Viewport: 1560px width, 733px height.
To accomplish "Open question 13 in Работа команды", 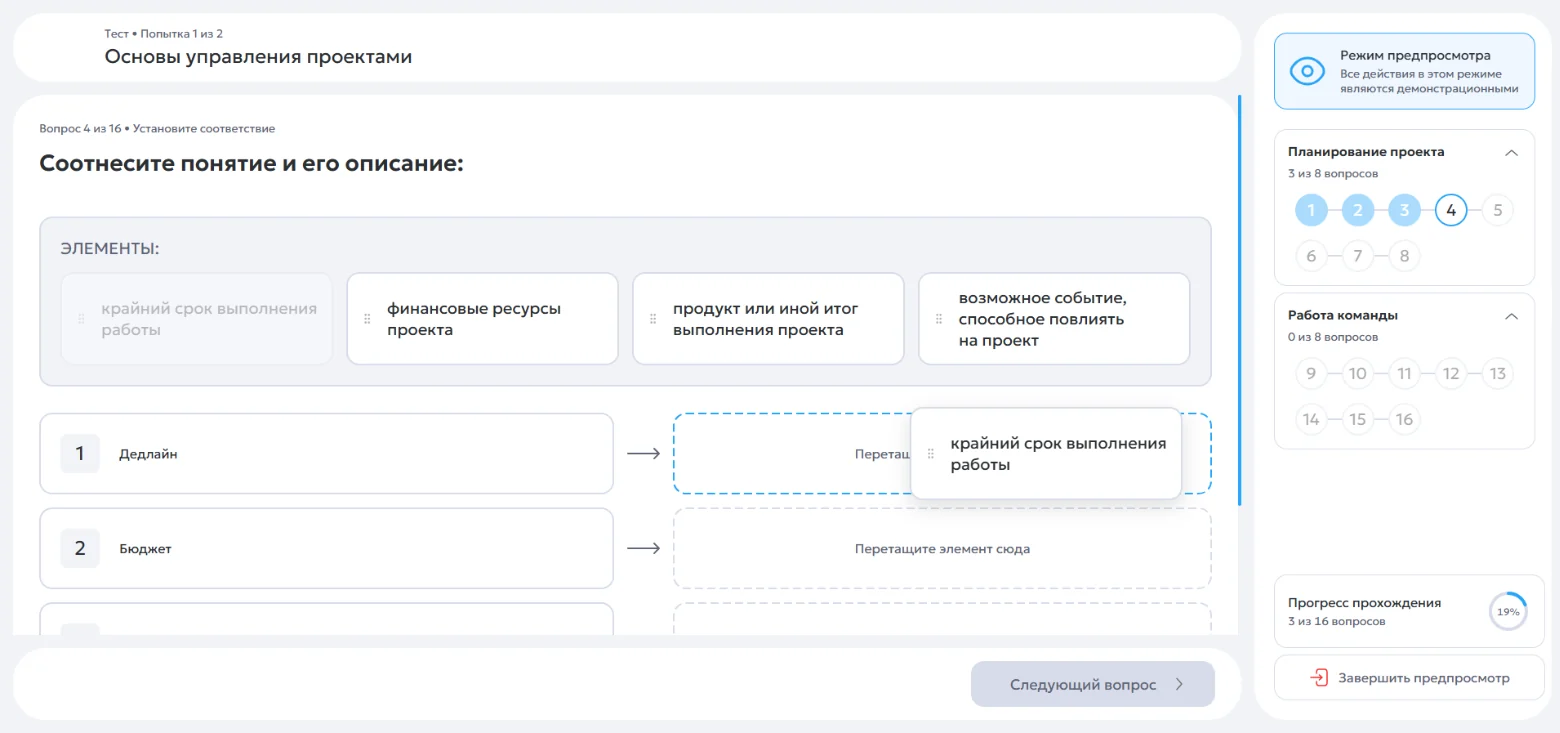I will coord(1497,374).
